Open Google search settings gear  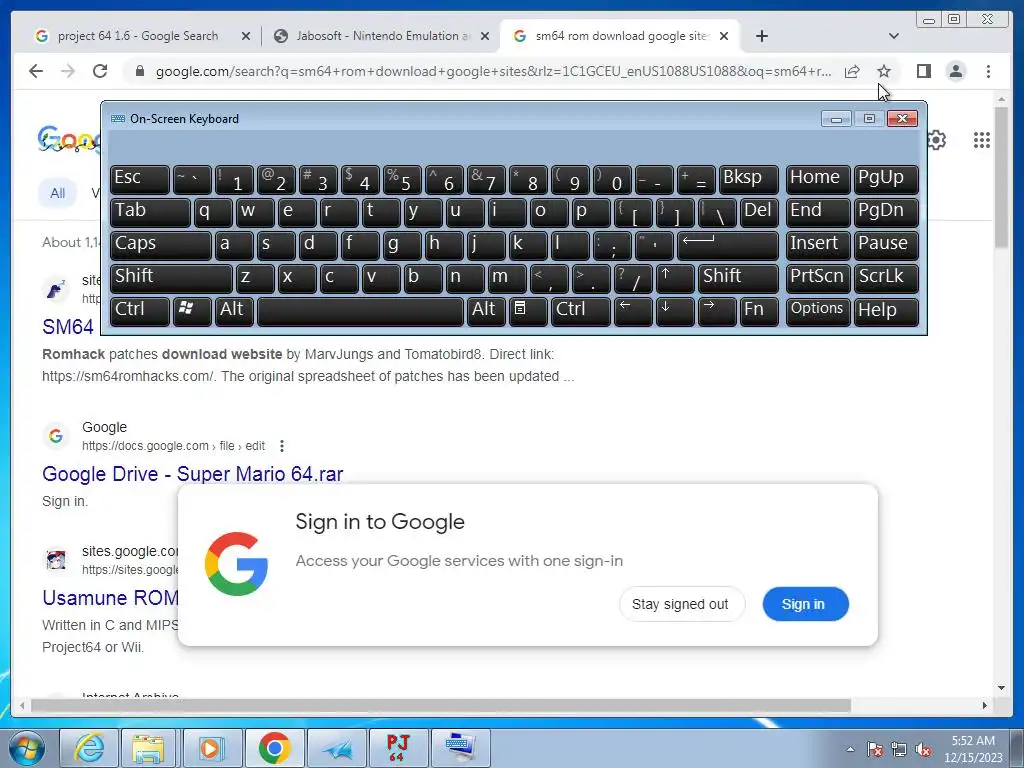[936, 140]
